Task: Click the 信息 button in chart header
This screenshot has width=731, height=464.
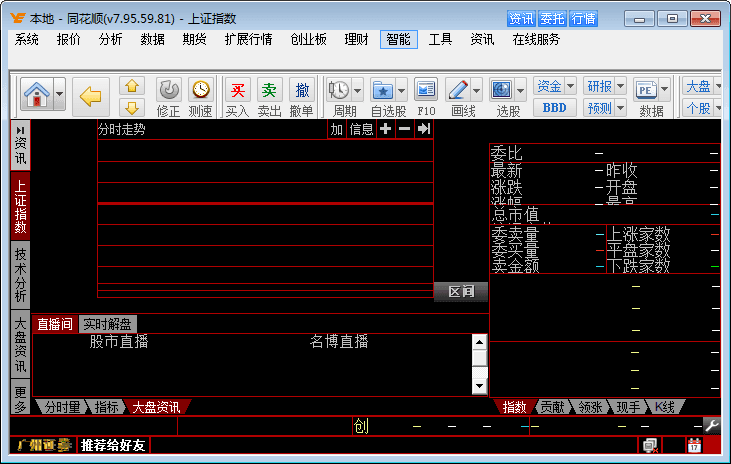Action: [x=361, y=129]
